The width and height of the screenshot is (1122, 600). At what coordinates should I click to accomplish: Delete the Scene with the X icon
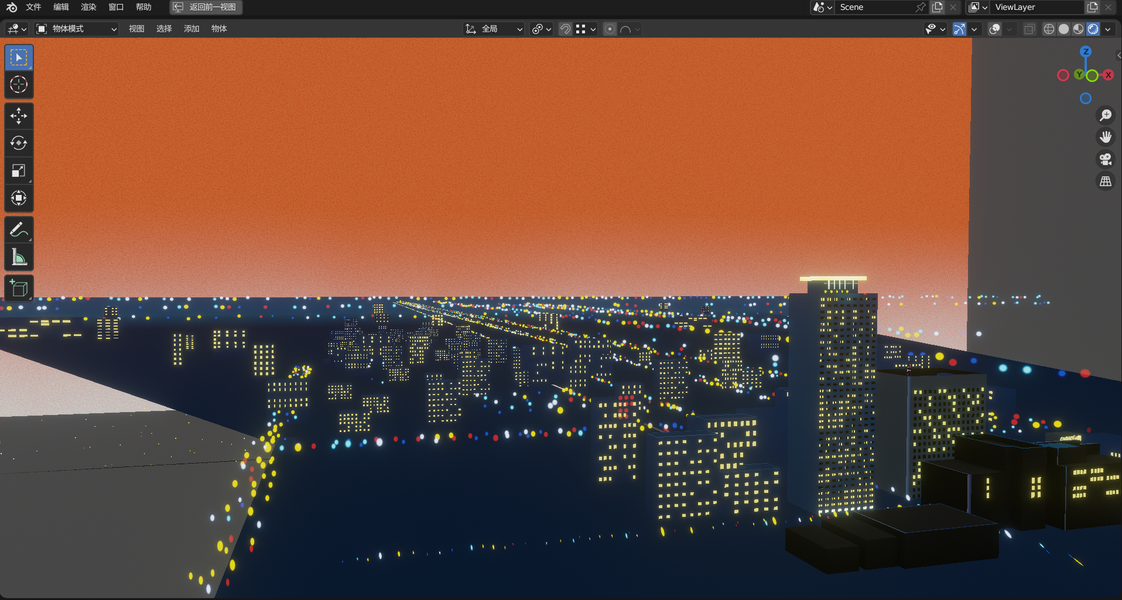(x=953, y=7)
